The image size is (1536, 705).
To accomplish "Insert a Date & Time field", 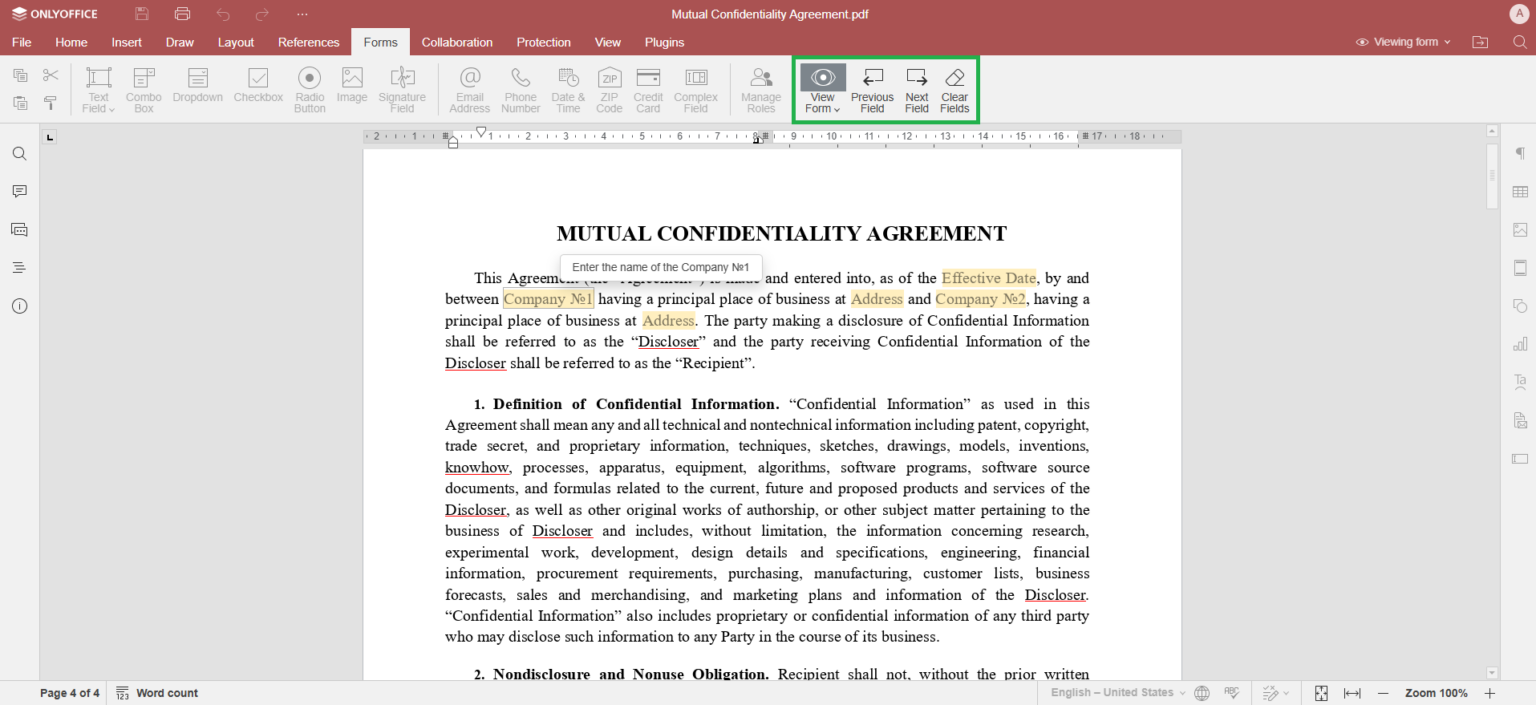I will pyautogui.click(x=568, y=90).
